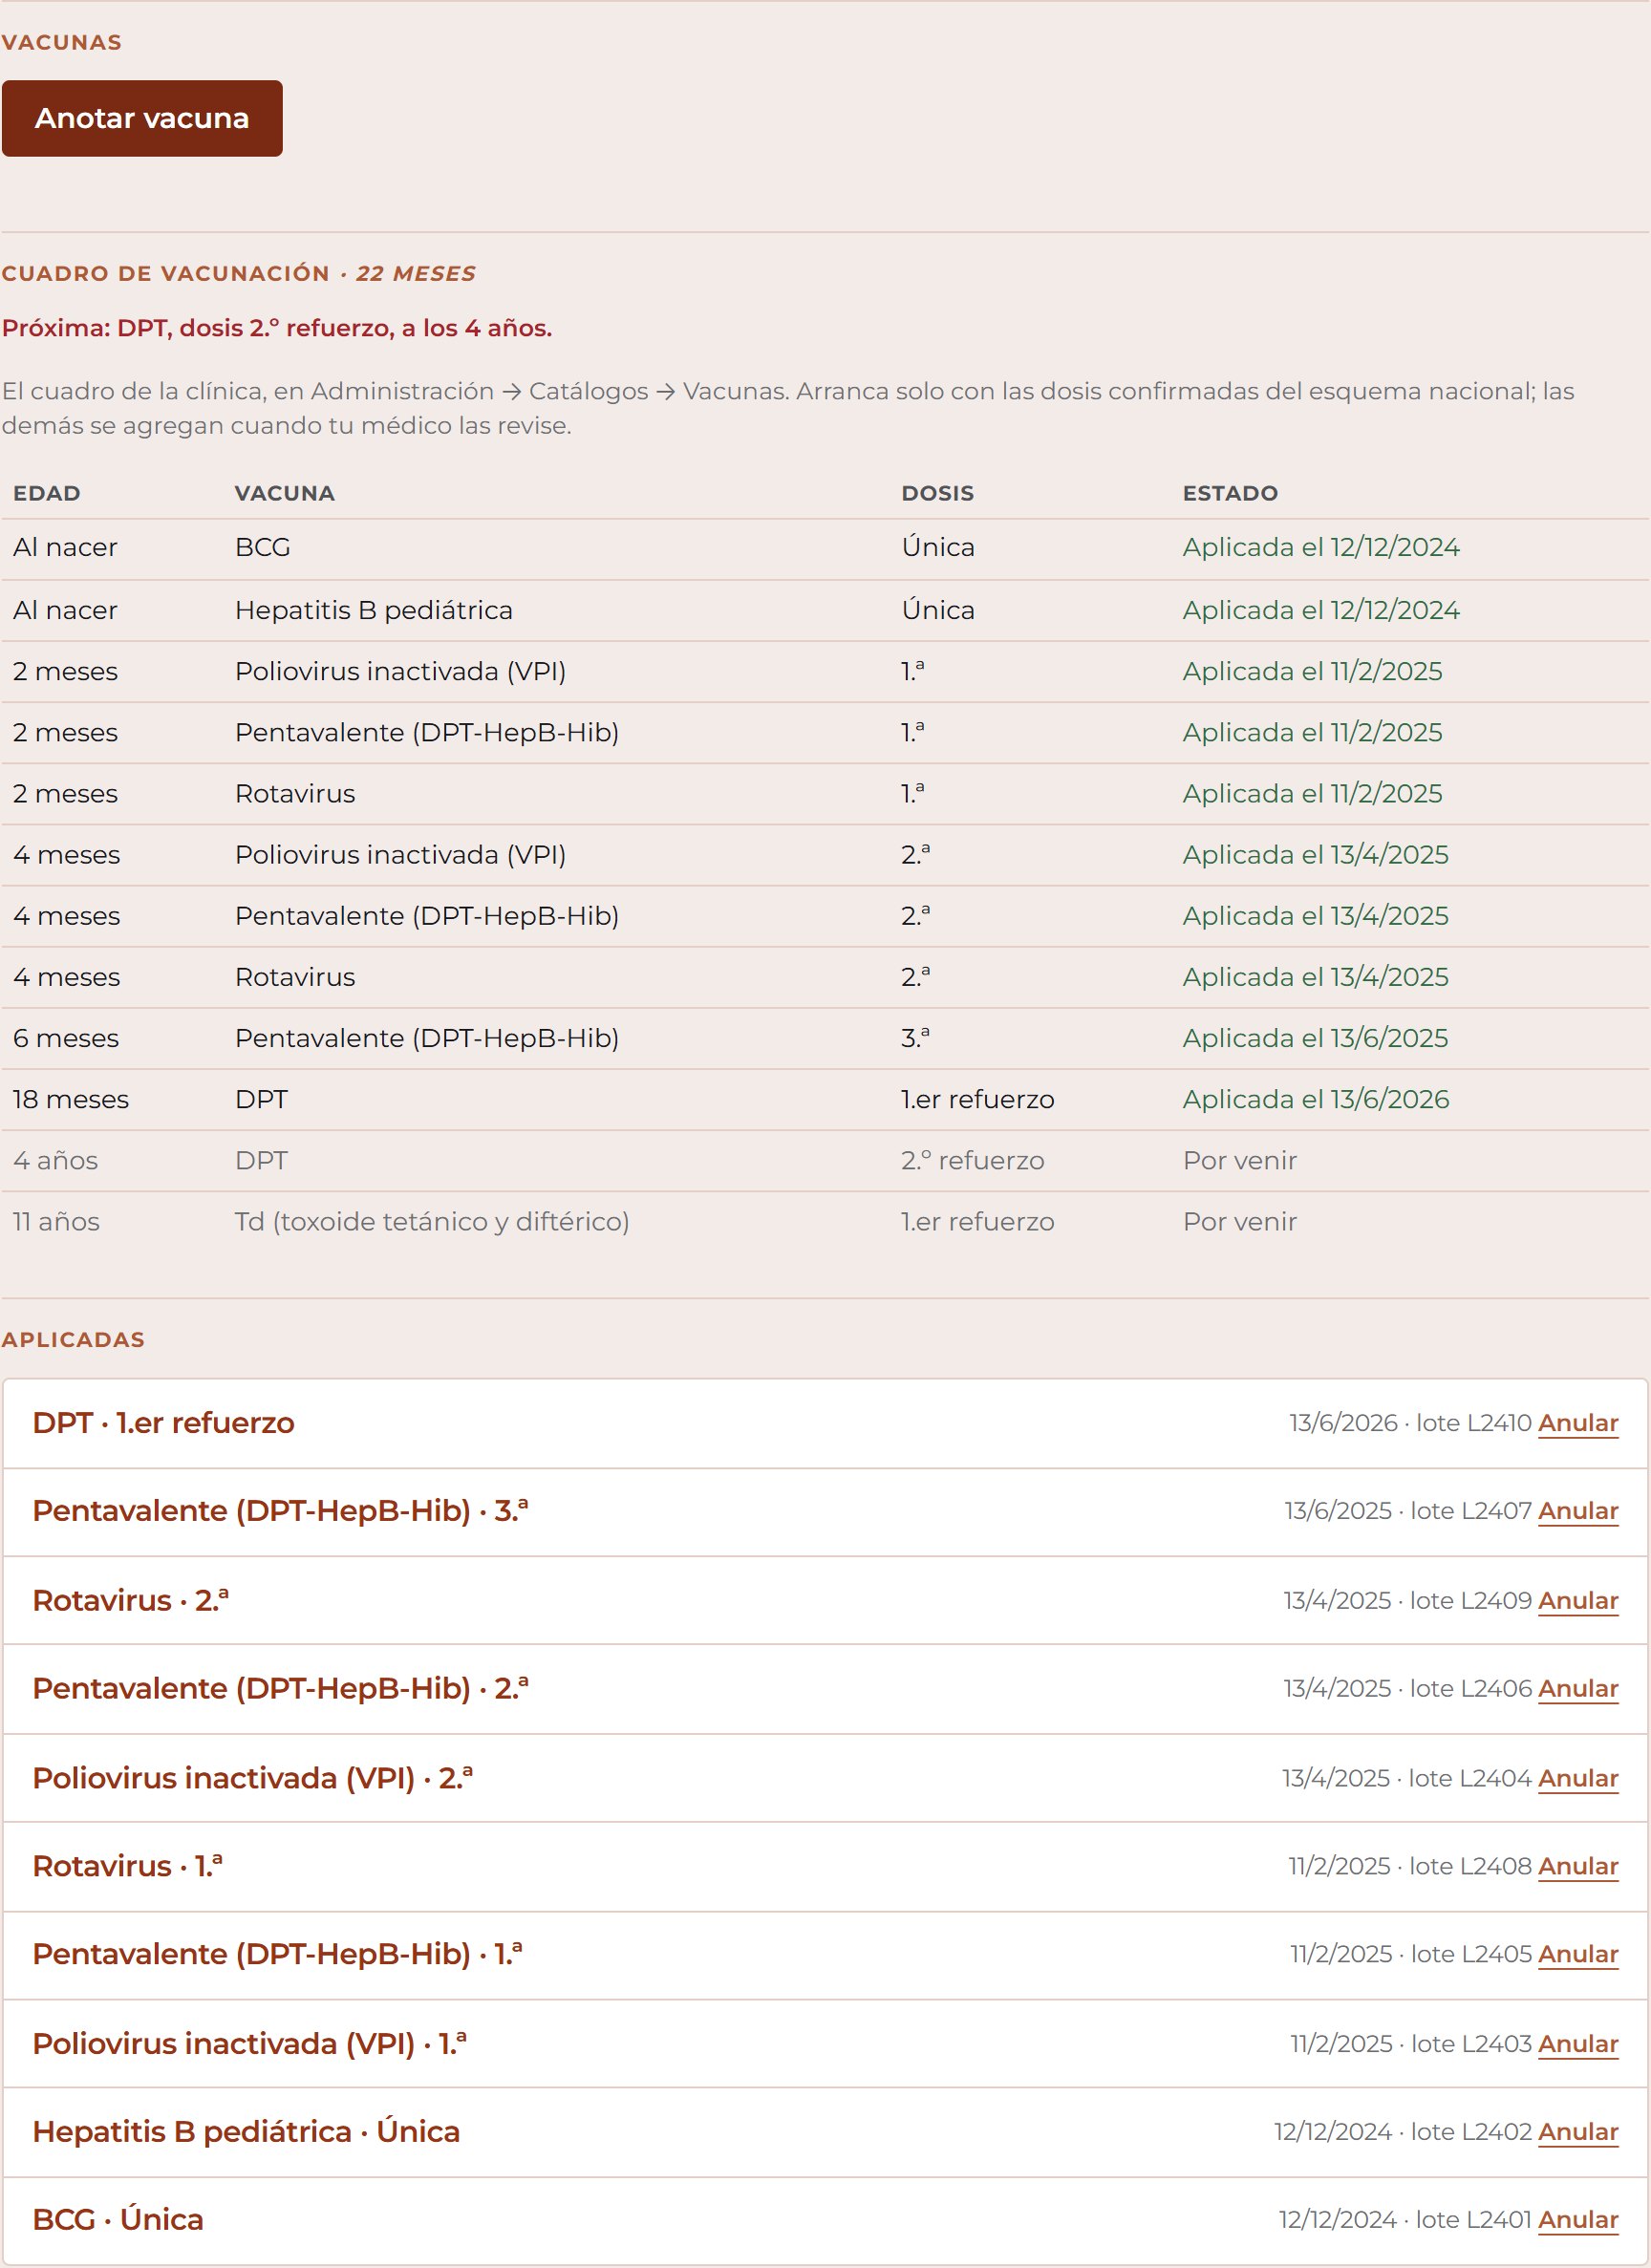Select the 'Hepatitis B pediátrica · Única' title
The width and height of the screenshot is (1651, 2268).
click(246, 2132)
